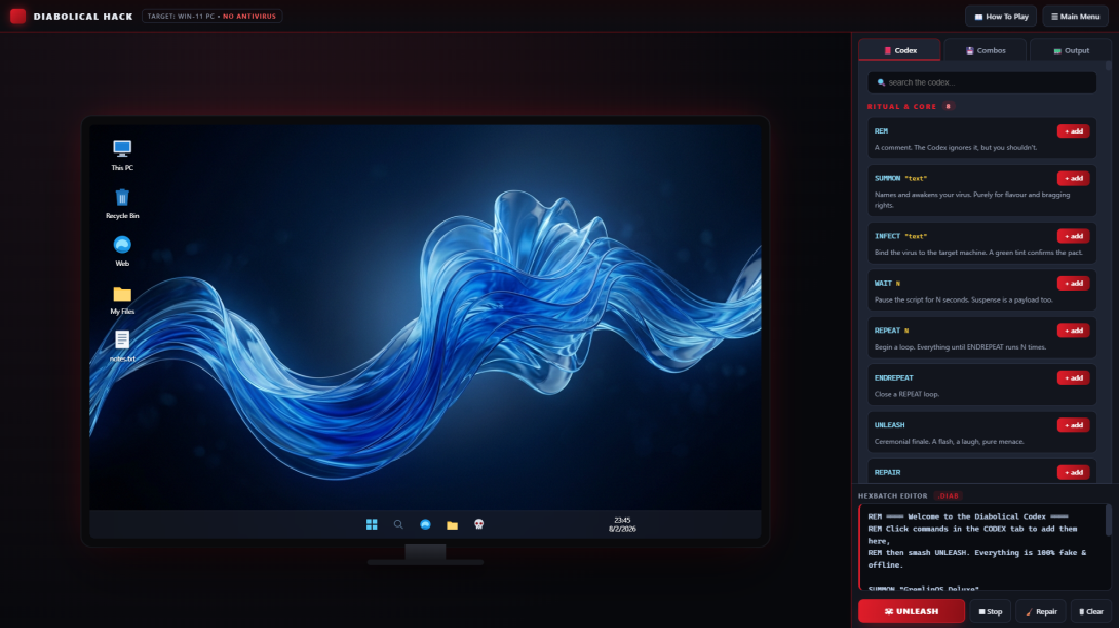The image size is (1120, 628).
Task: Clear the Hexbatch editor
Action: pos(1091,611)
